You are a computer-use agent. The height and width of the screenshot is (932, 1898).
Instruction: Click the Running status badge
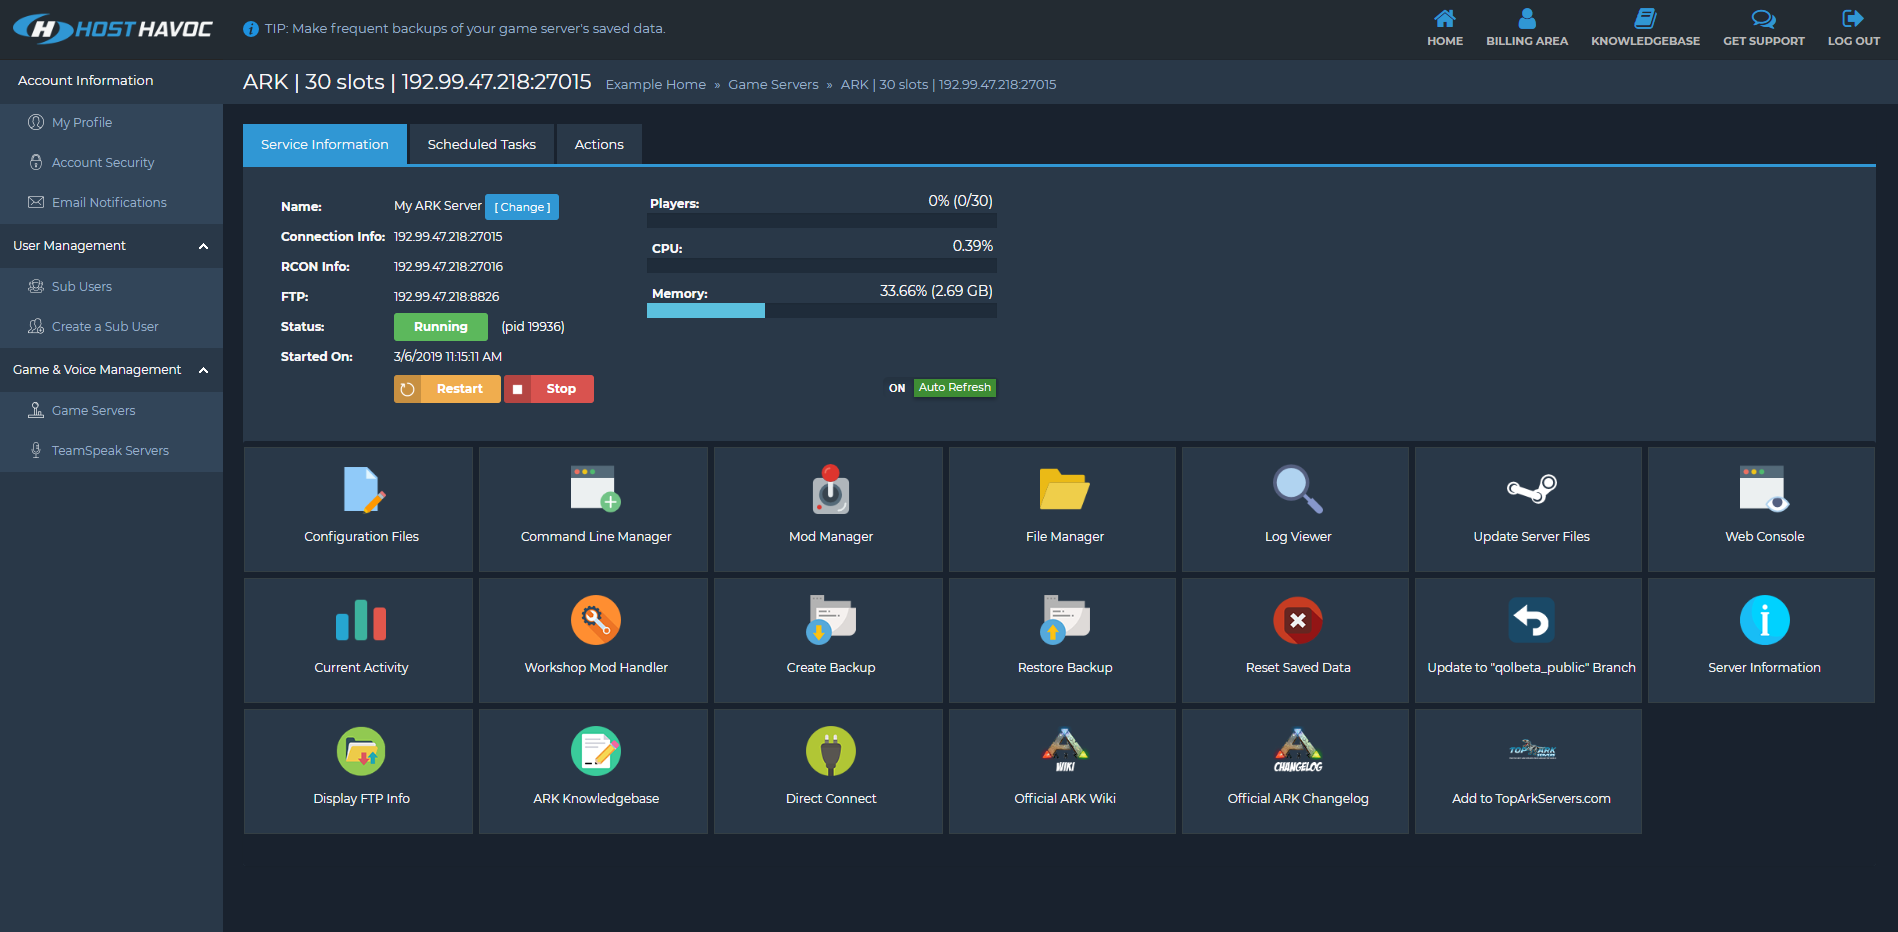441,327
